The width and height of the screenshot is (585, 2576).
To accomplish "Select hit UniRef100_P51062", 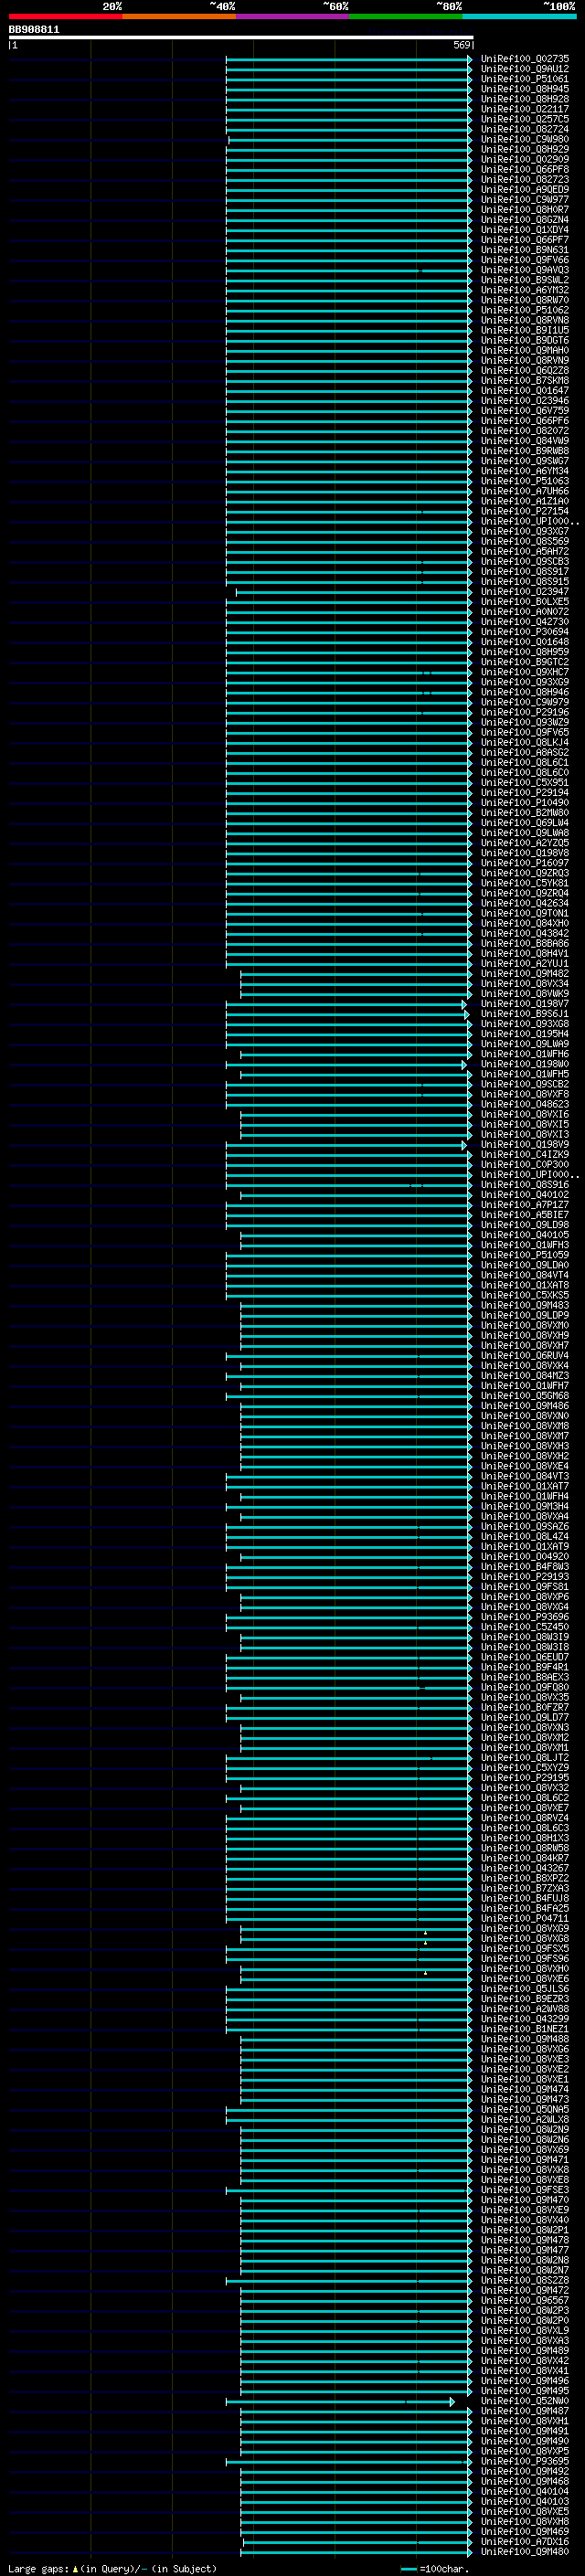I will [525, 310].
